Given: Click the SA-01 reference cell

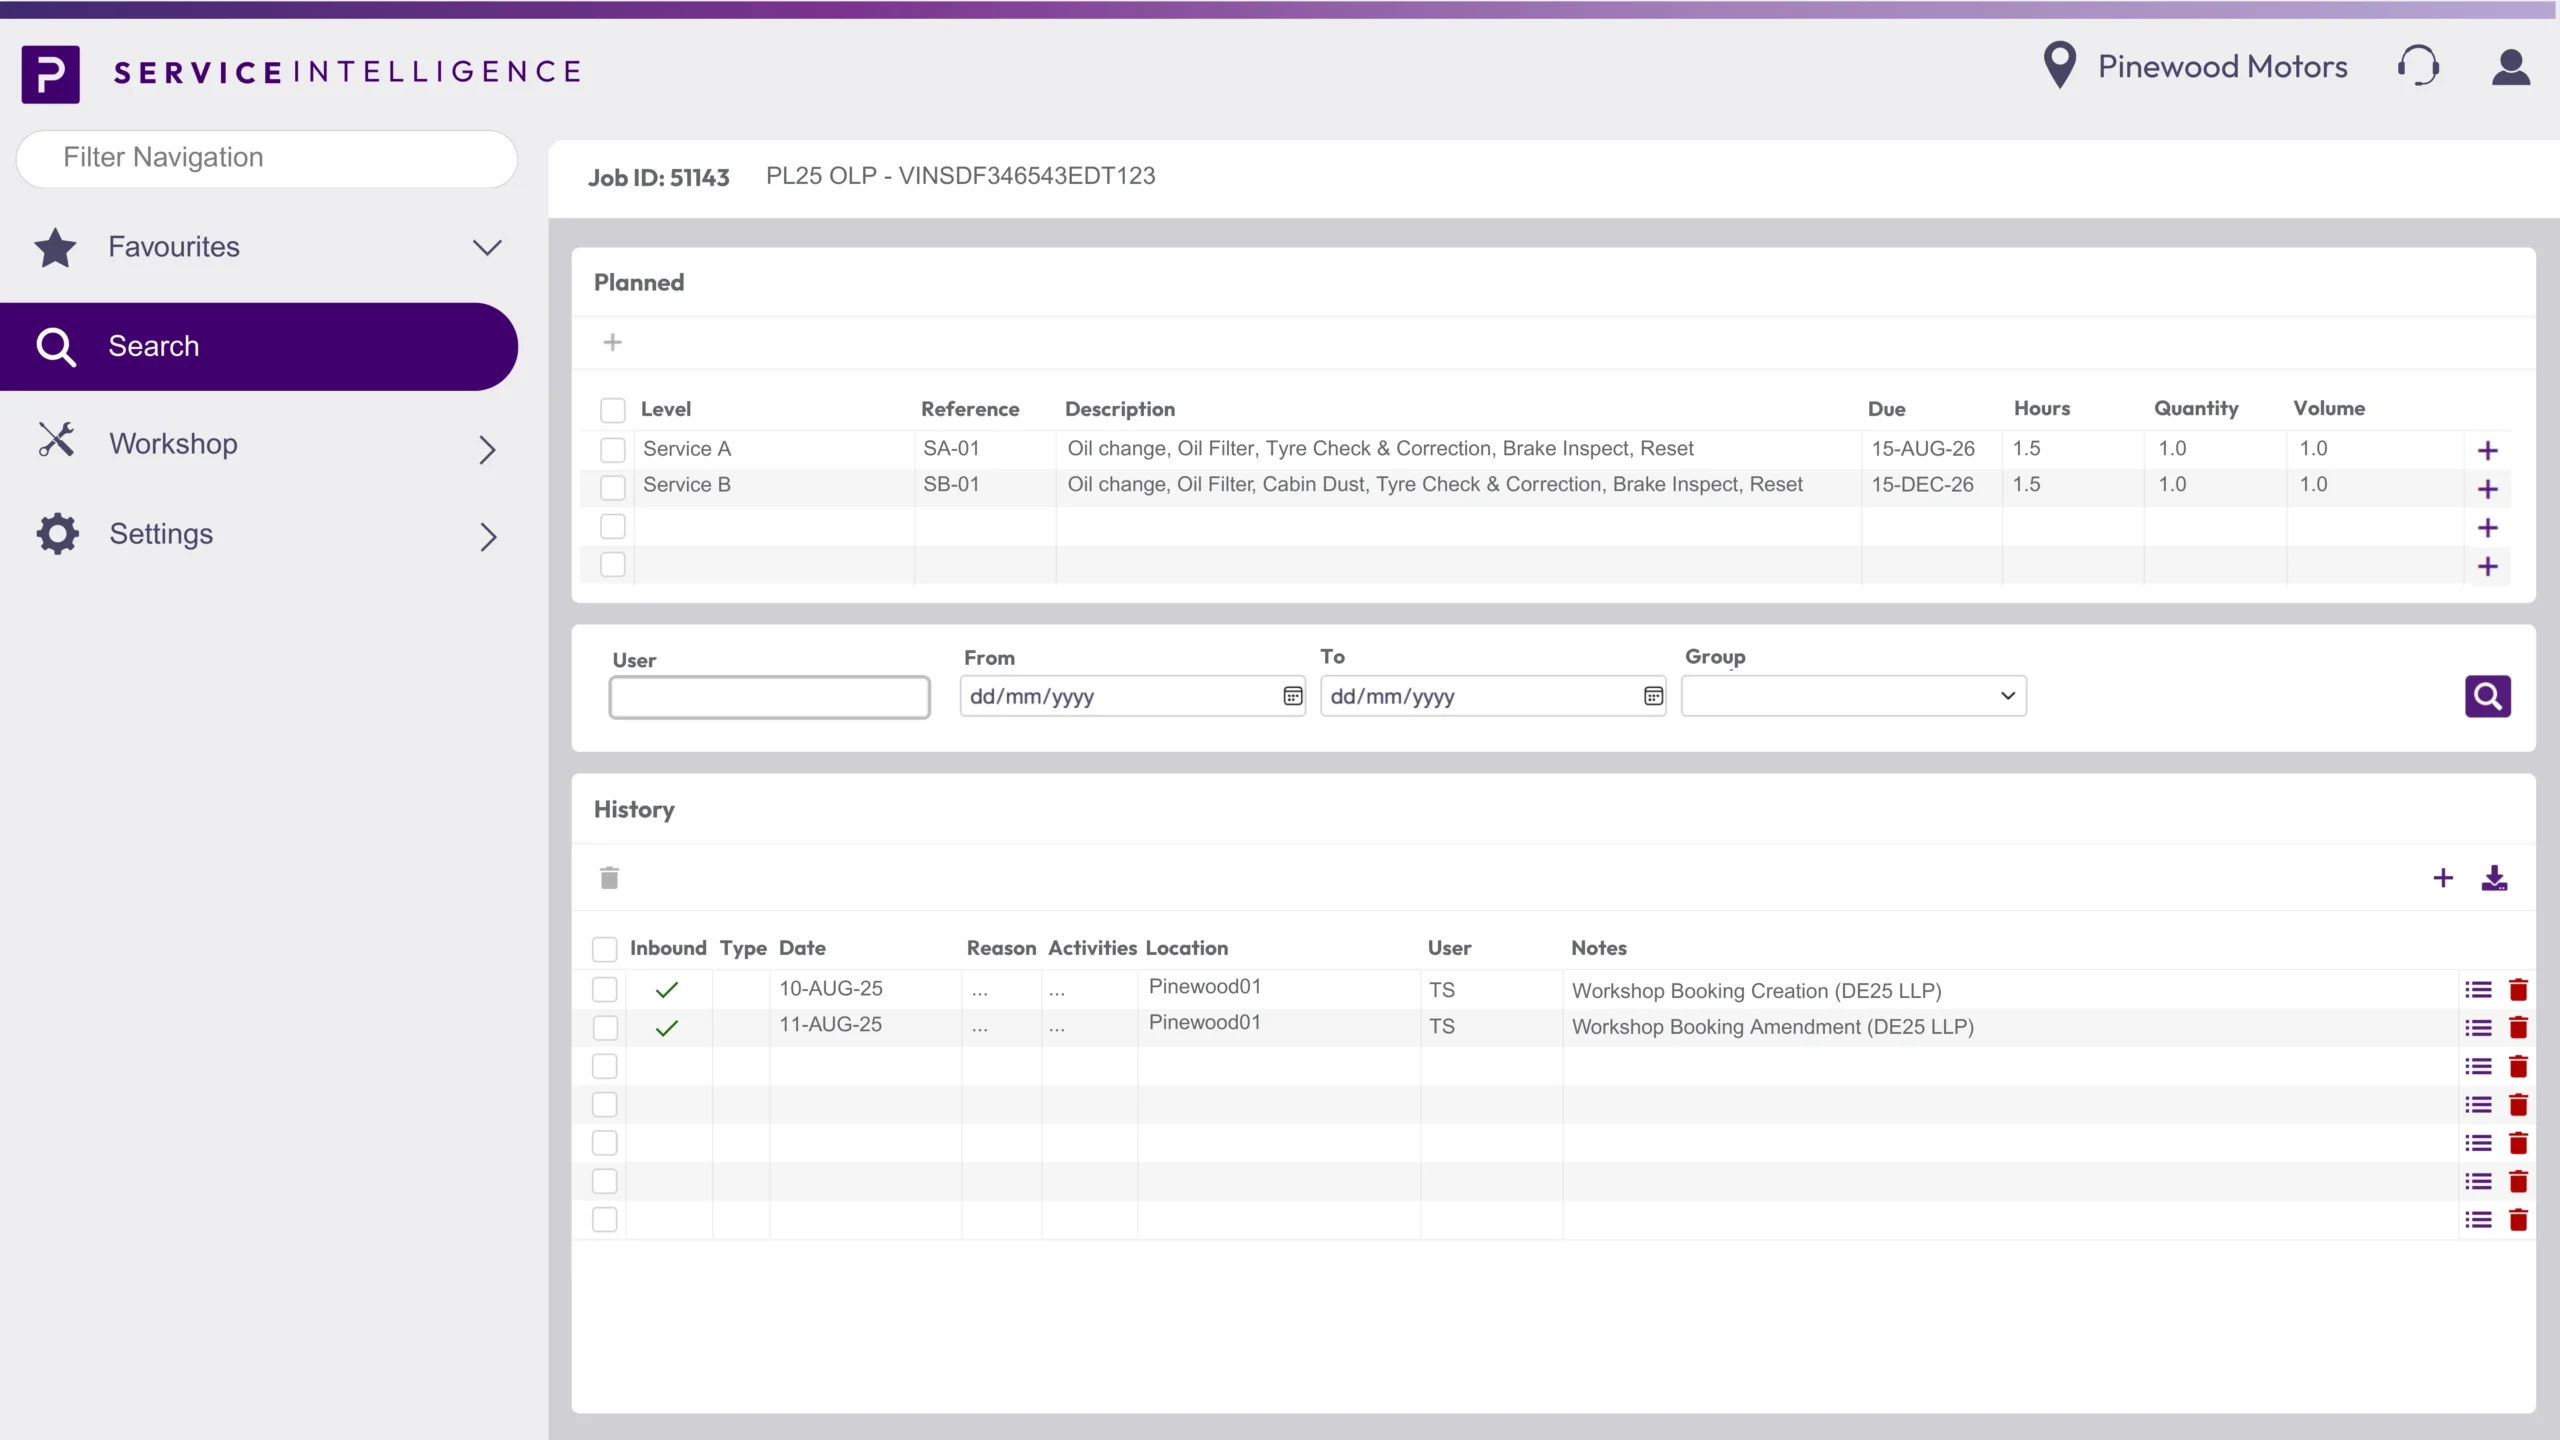Looking at the screenshot, I should 951,449.
